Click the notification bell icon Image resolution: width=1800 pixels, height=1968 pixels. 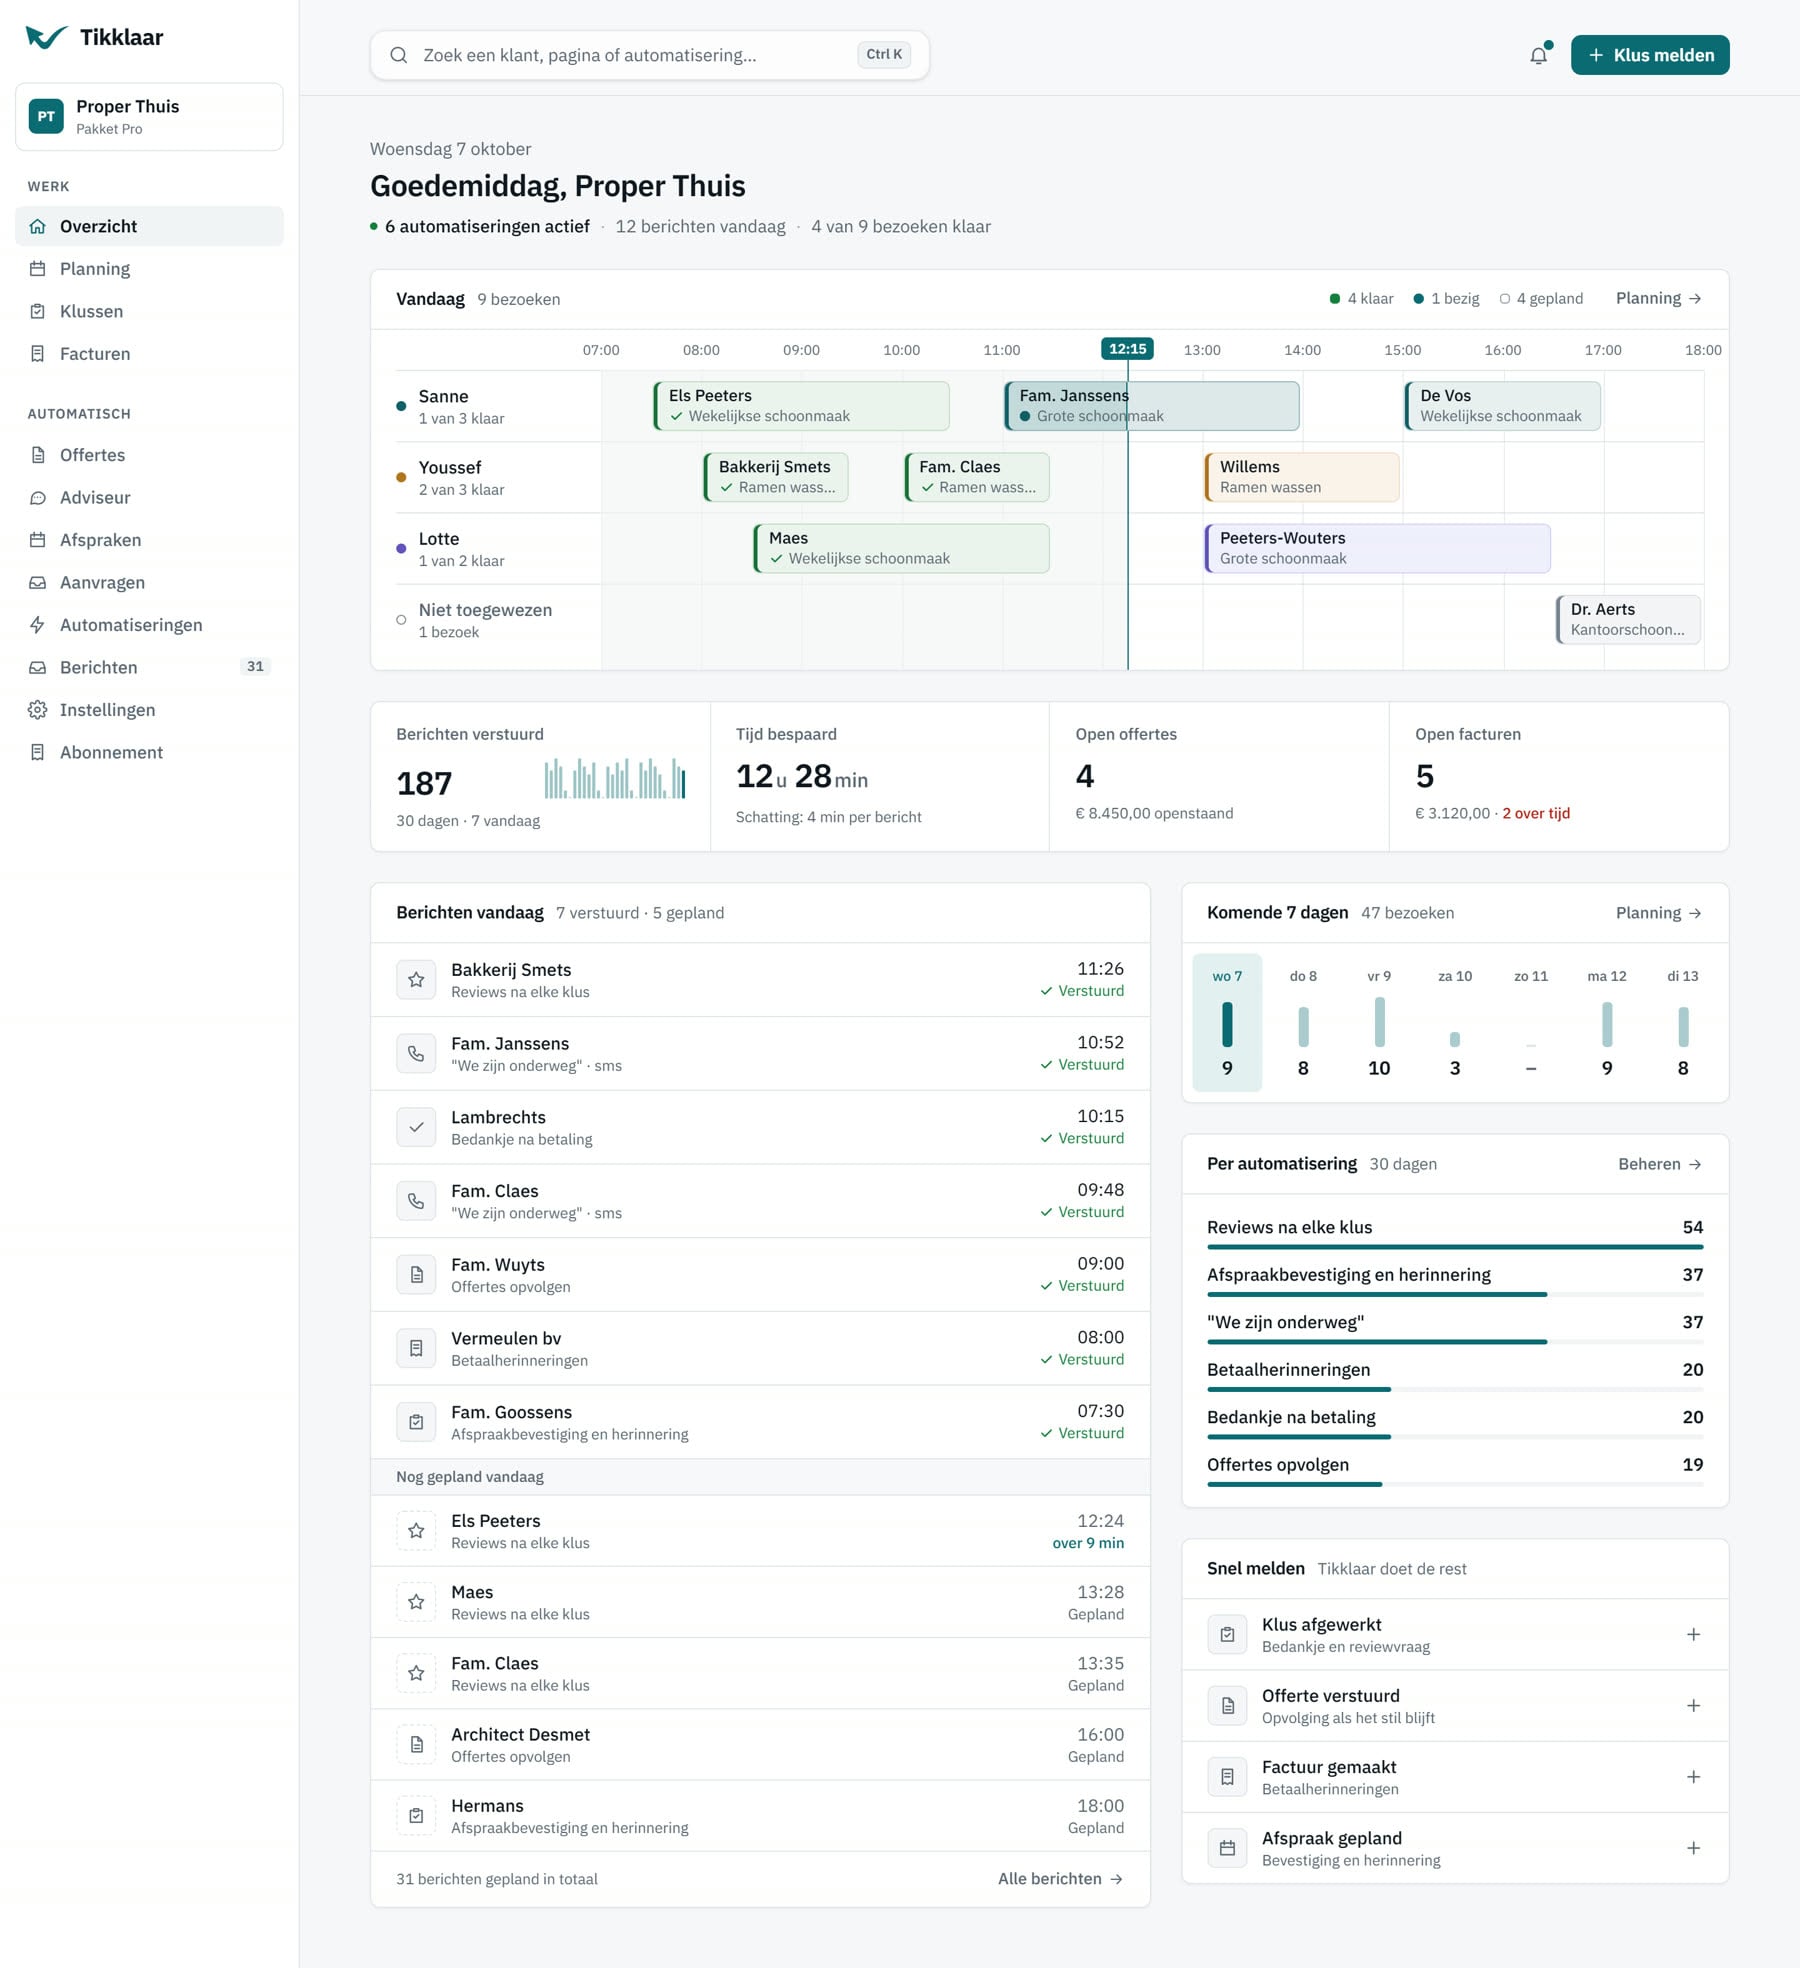pos(1538,55)
